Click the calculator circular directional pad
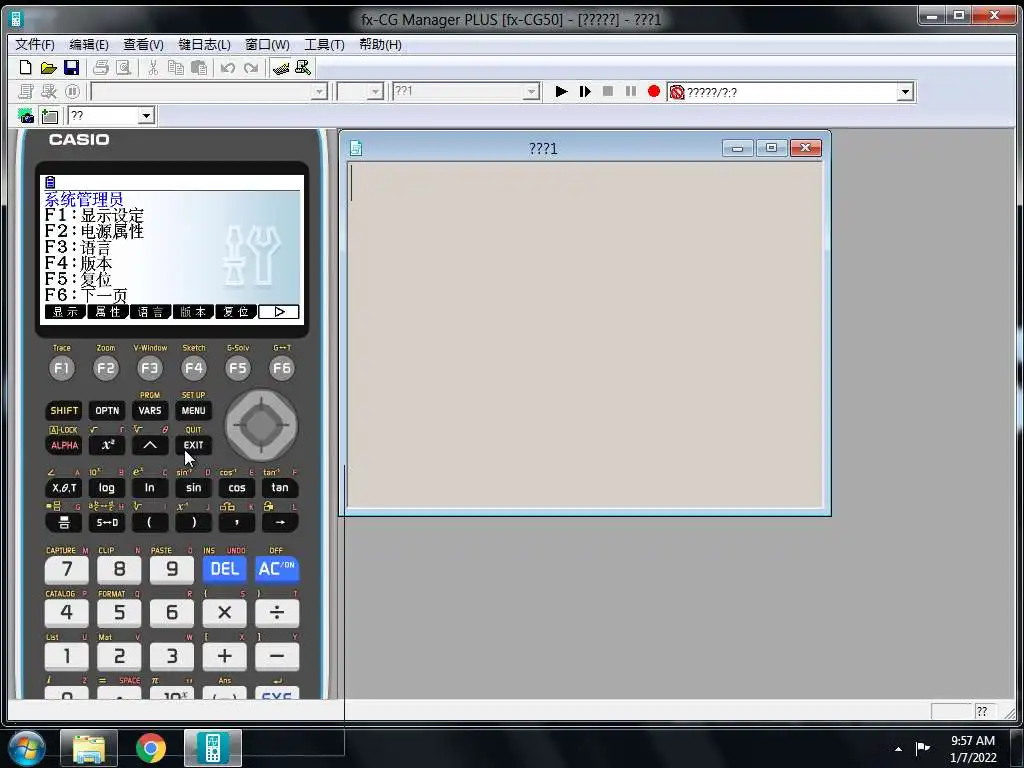Image resolution: width=1024 pixels, height=768 pixels. point(261,426)
